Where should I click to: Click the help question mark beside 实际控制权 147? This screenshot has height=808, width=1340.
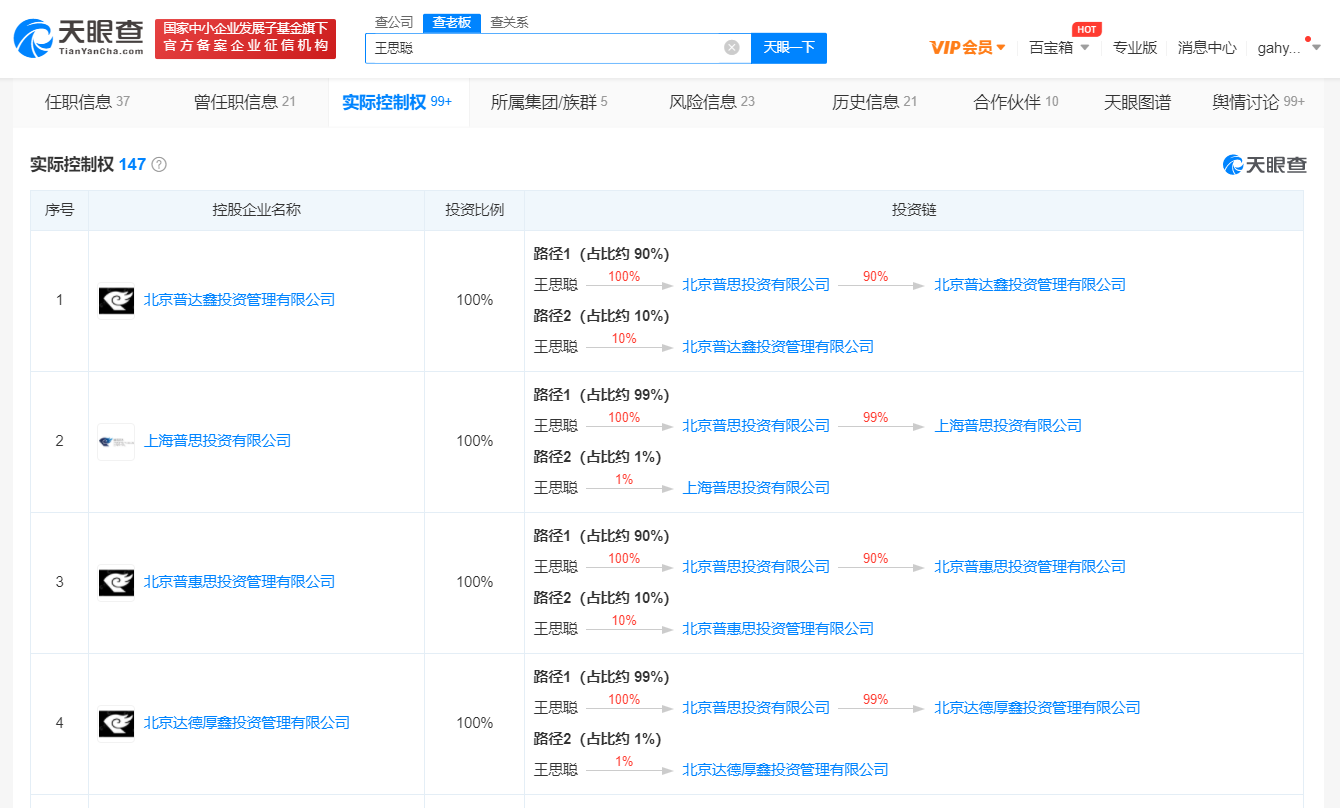coord(159,165)
